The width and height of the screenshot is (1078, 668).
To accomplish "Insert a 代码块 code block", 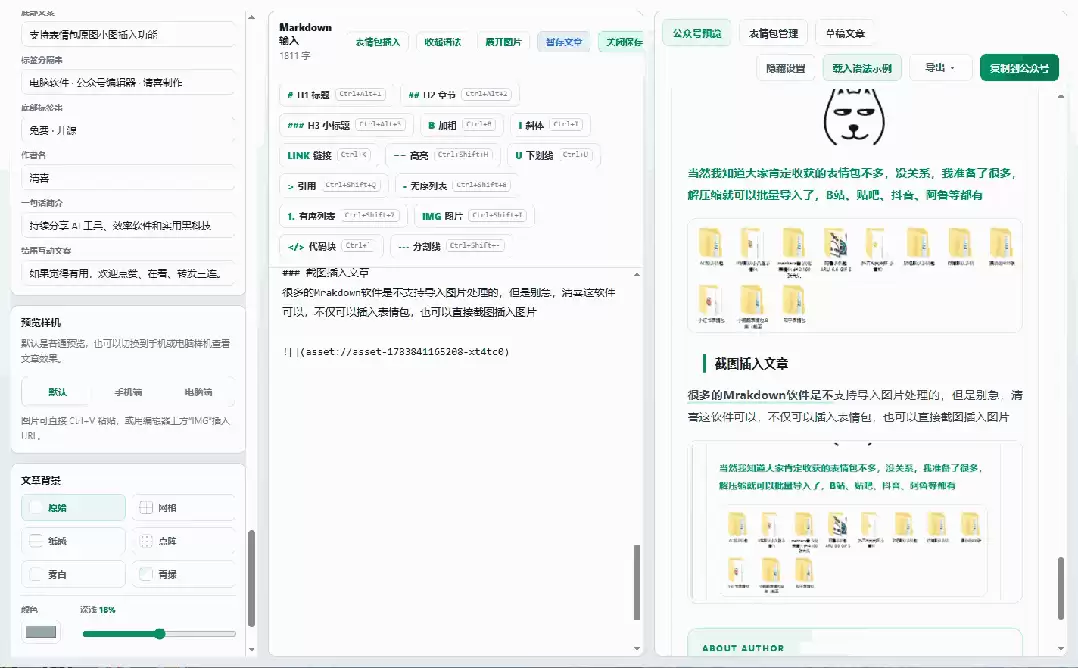I will [x=331, y=246].
